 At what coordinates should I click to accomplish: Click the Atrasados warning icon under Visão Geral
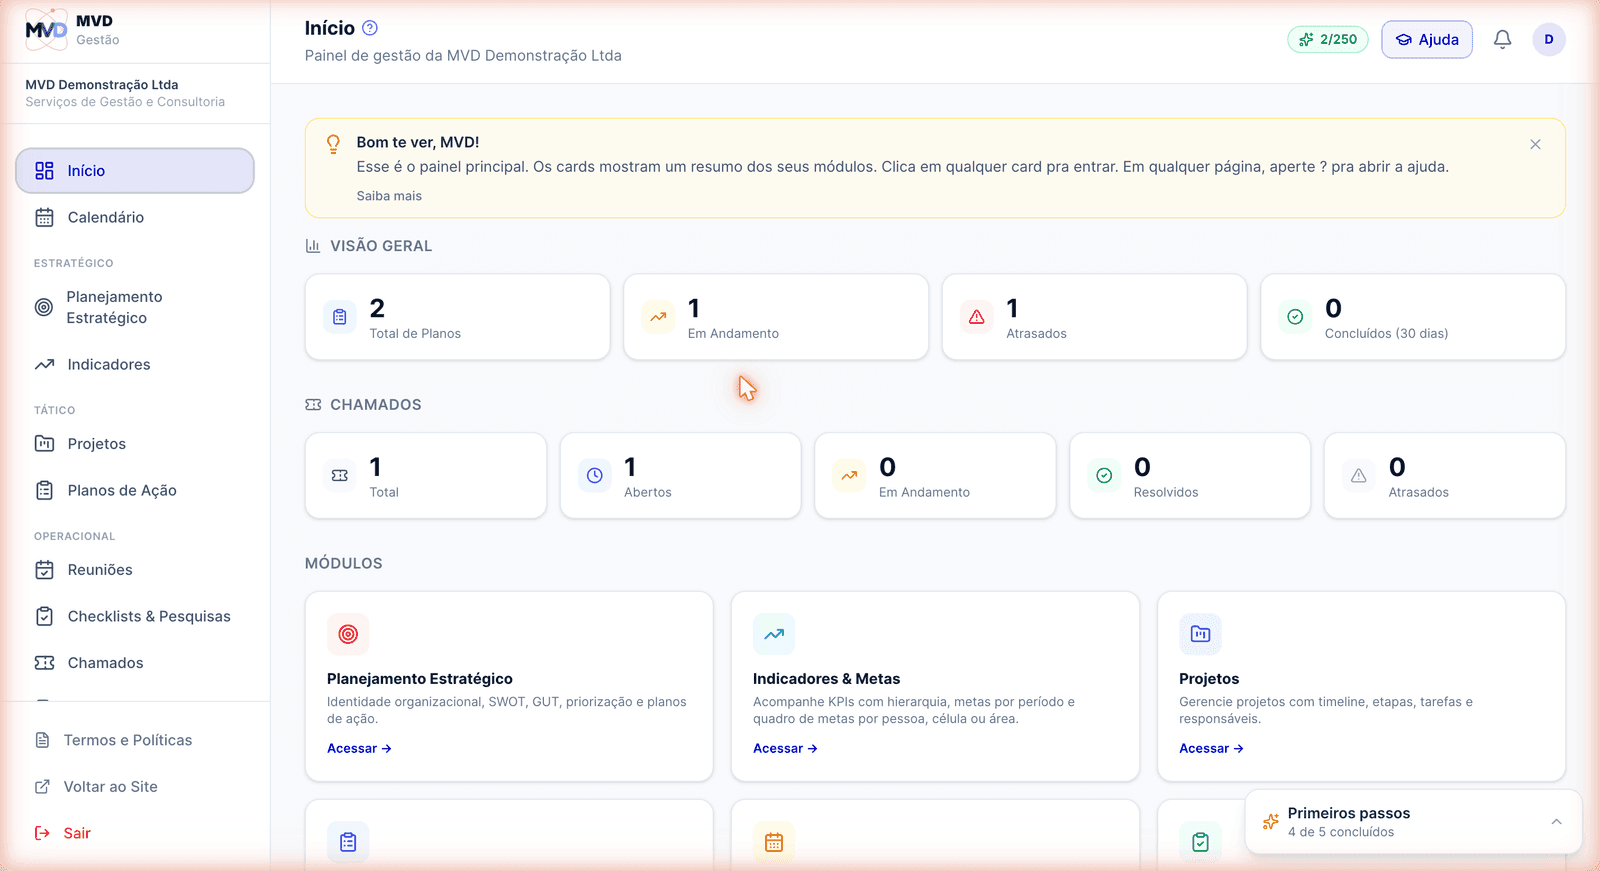point(977,317)
